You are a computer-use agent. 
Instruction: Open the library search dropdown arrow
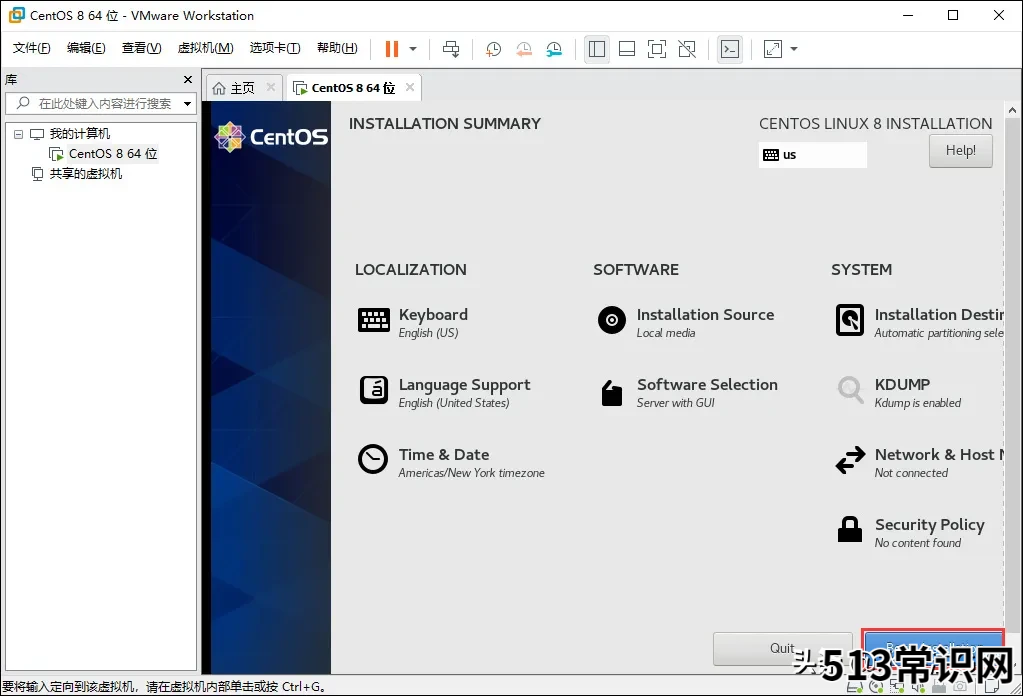188,104
